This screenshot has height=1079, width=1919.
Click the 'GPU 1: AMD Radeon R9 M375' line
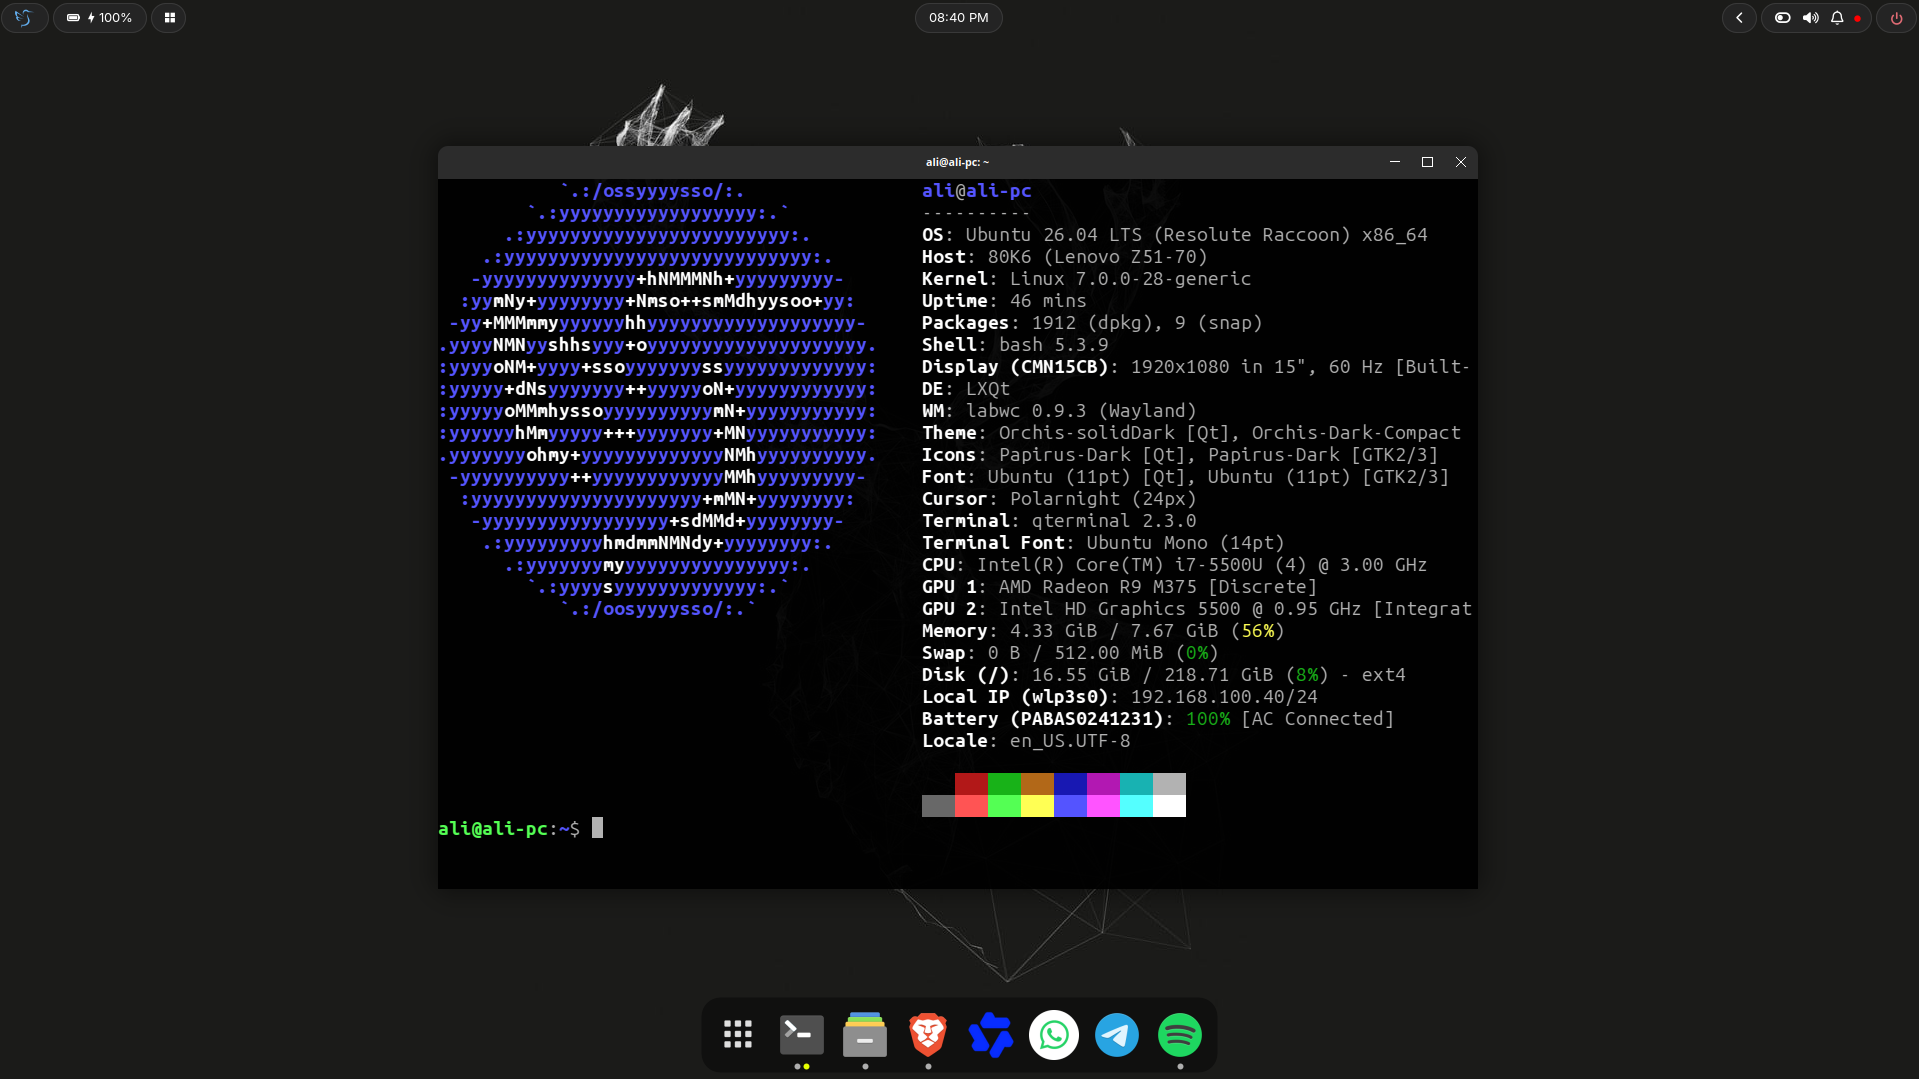click(1120, 587)
